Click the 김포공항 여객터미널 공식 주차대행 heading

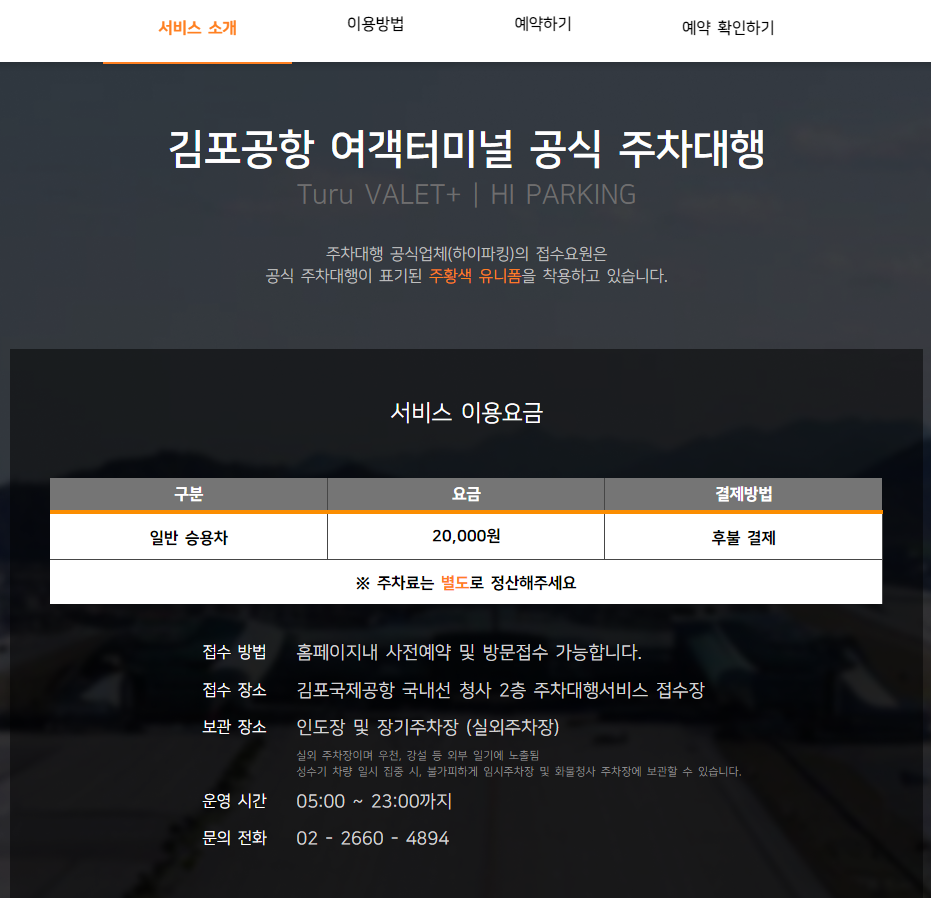(467, 148)
